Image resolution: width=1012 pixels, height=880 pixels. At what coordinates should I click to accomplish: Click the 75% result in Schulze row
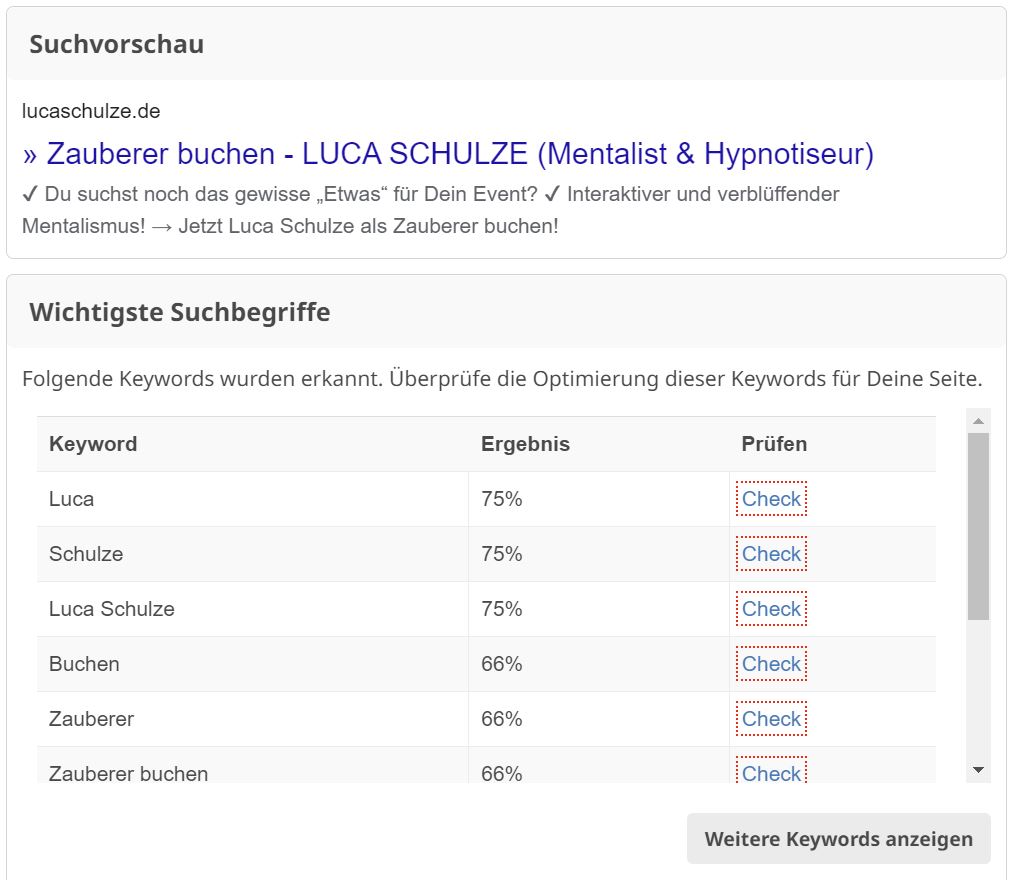pyautogui.click(x=501, y=553)
